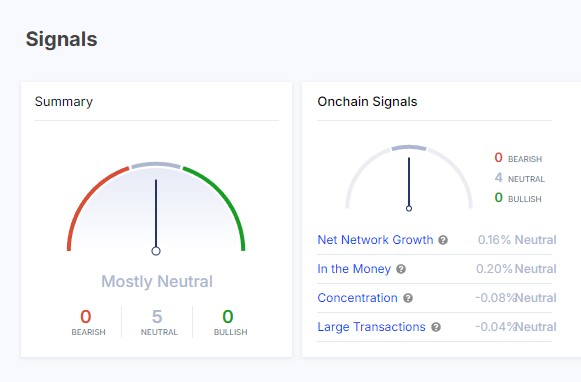The image size is (581, 382).
Task: Click help icon next to Large Transactions
Action: pos(436,327)
